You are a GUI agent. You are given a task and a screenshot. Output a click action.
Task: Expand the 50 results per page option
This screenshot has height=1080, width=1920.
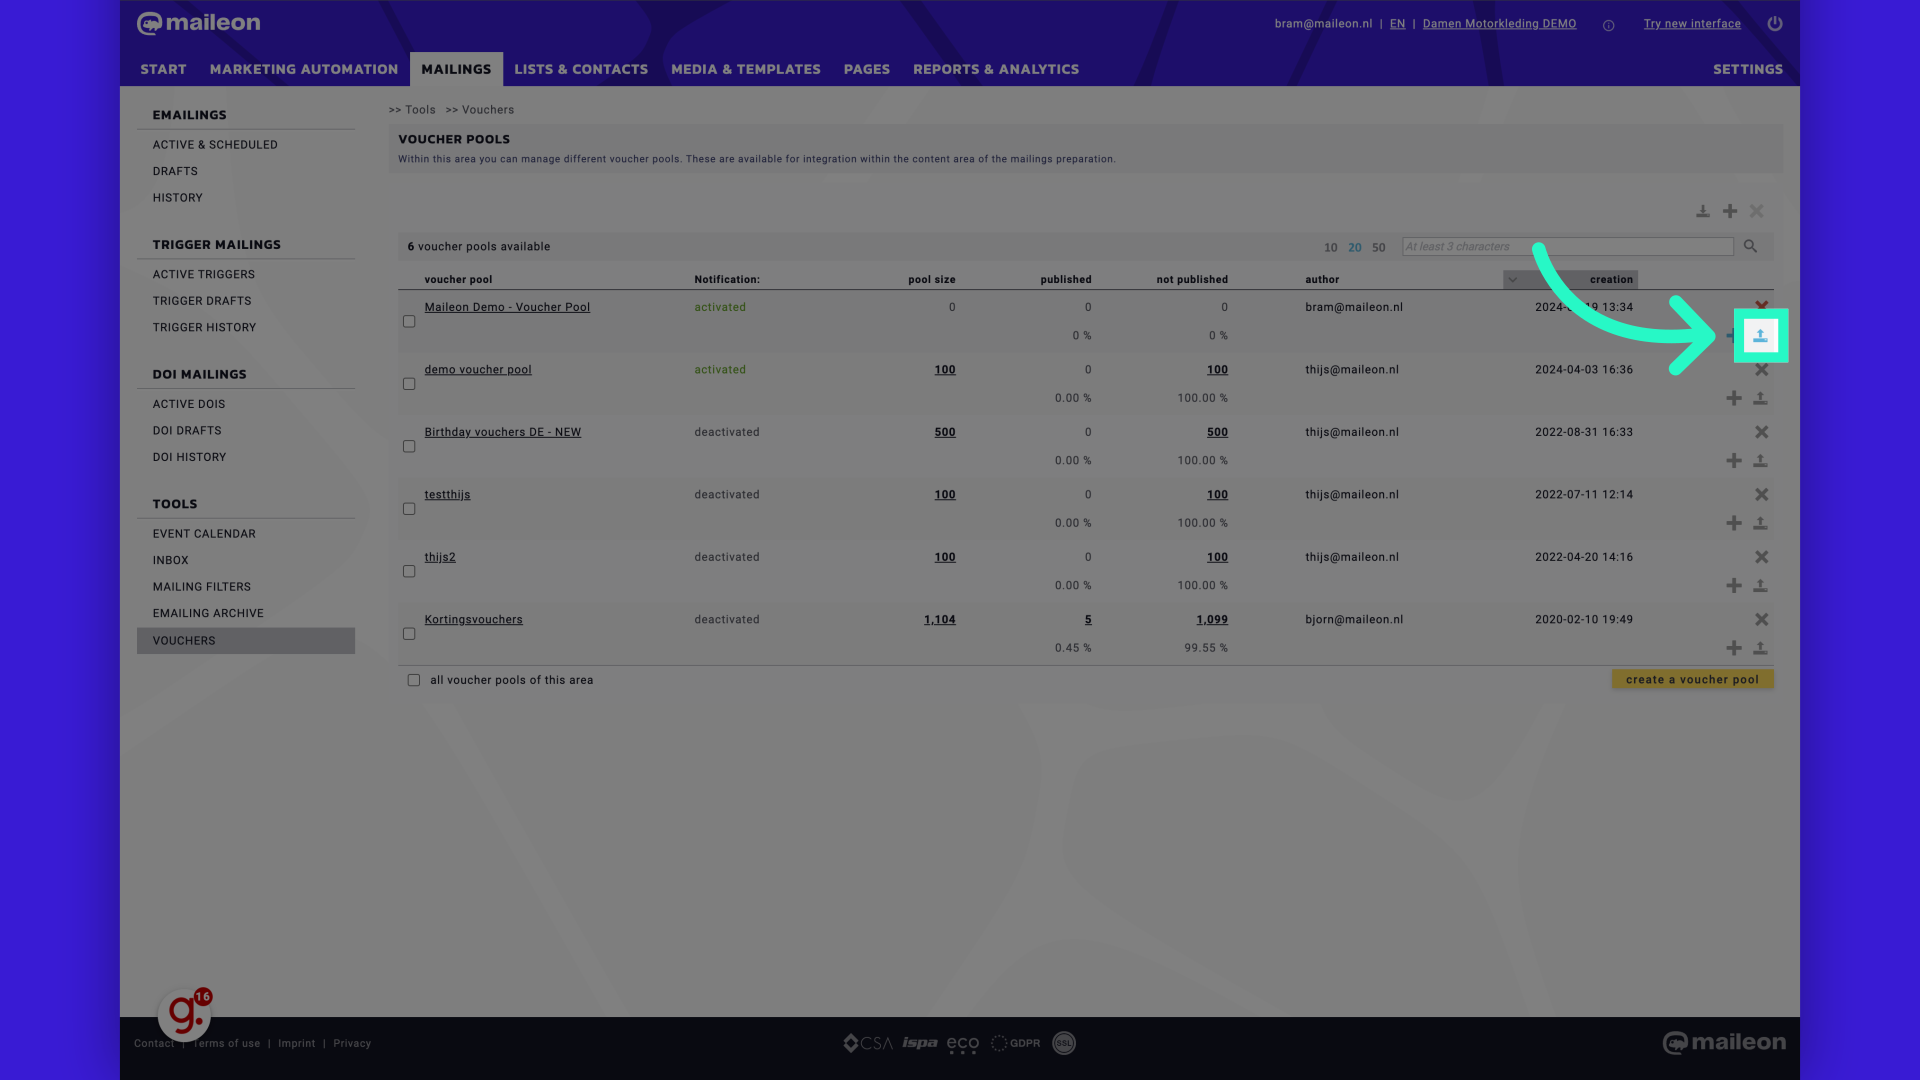point(1378,247)
